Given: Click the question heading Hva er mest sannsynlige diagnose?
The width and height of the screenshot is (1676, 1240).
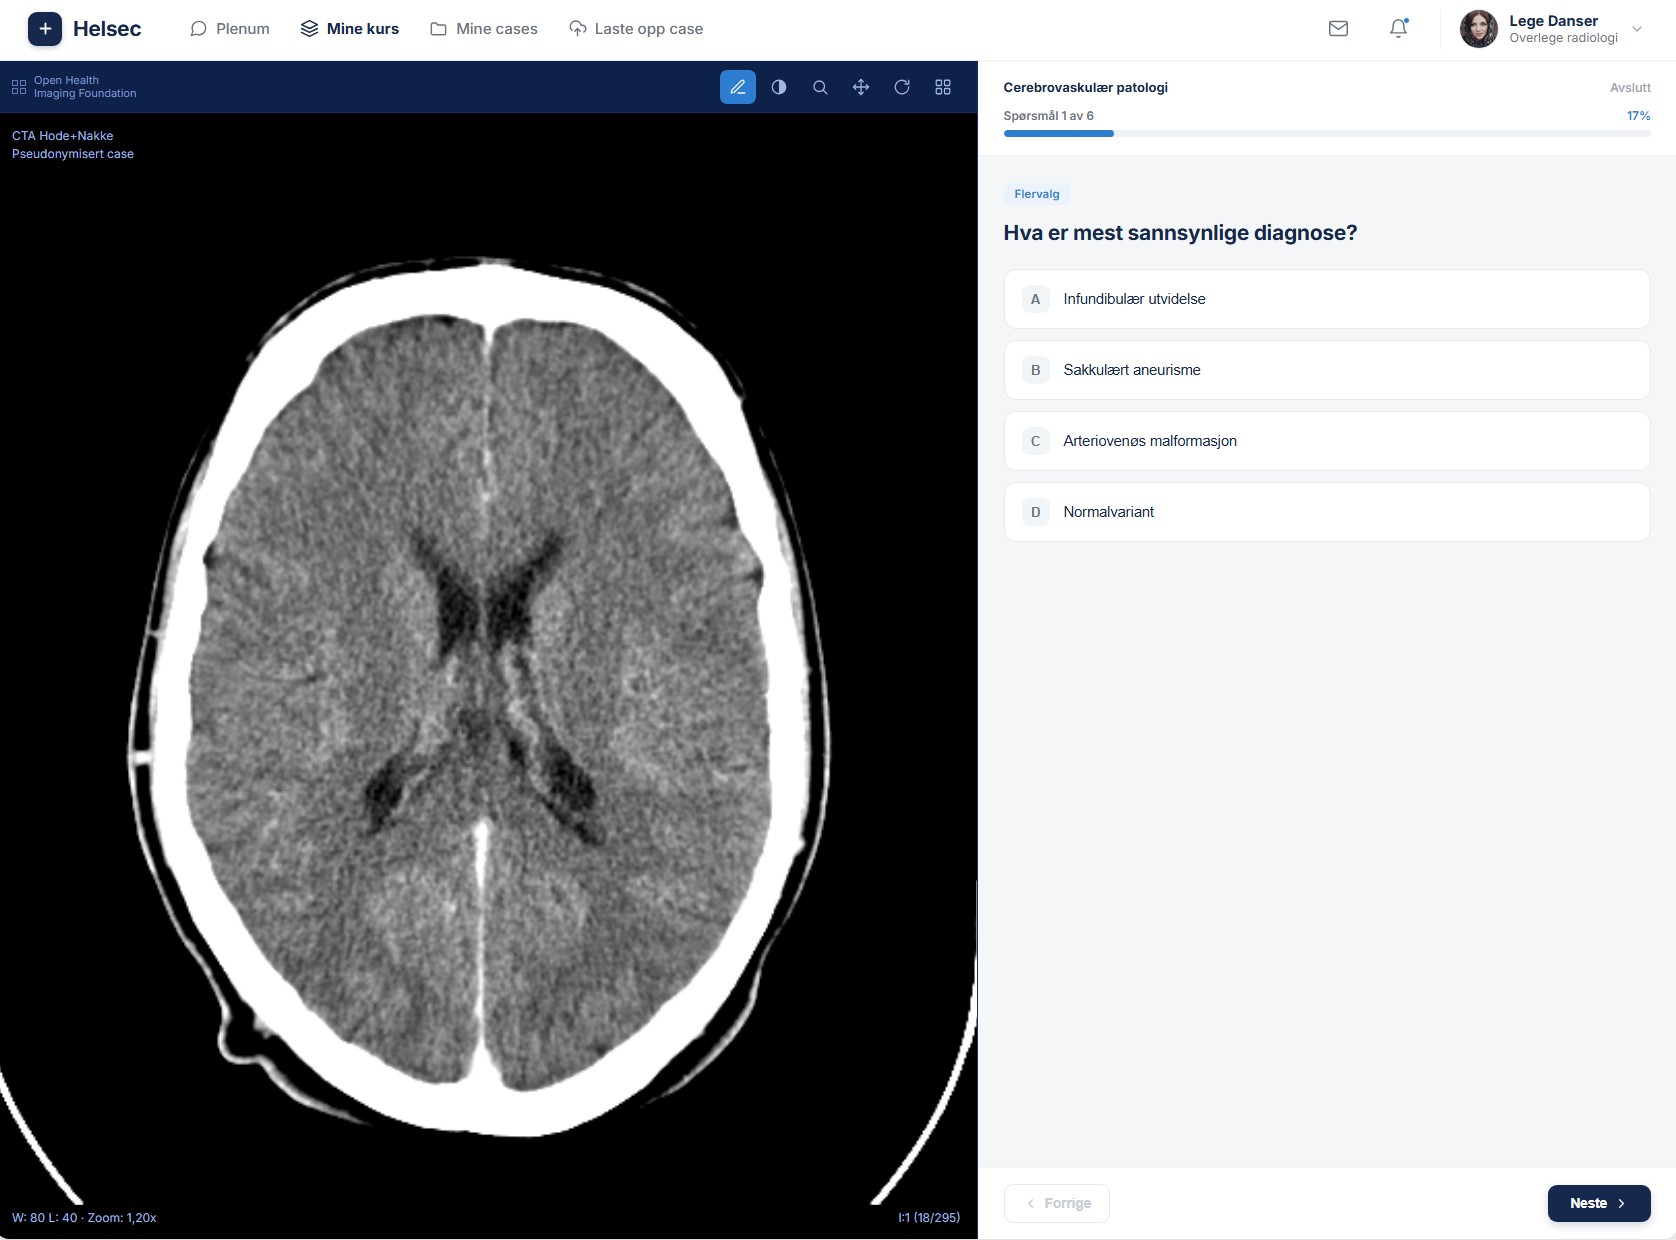Looking at the screenshot, I should [1180, 233].
